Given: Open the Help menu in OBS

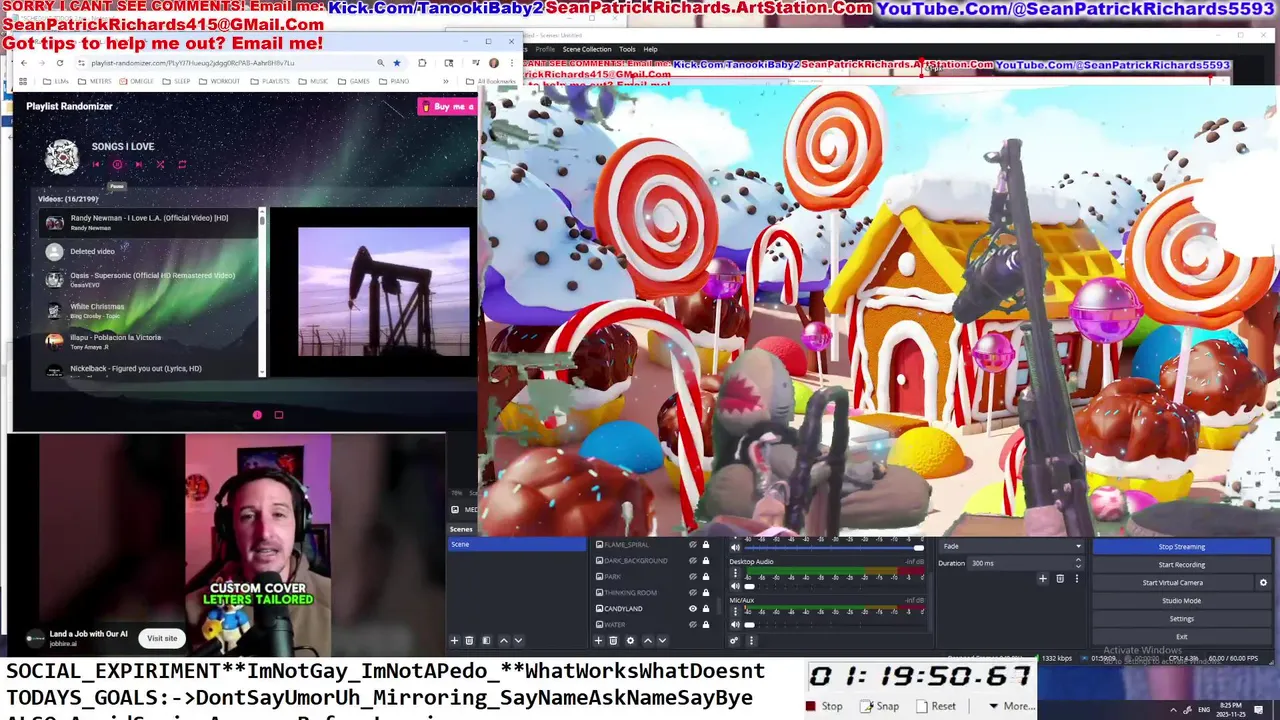Looking at the screenshot, I should click(650, 49).
